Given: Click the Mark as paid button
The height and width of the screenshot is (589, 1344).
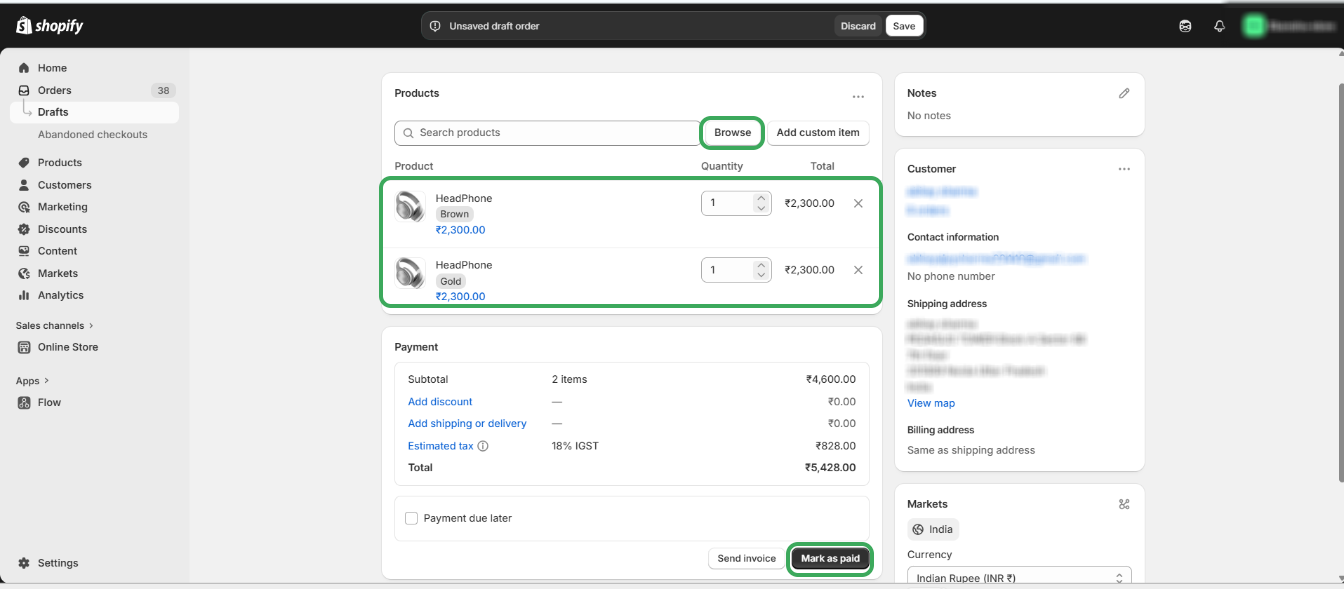Looking at the screenshot, I should pos(830,559).
